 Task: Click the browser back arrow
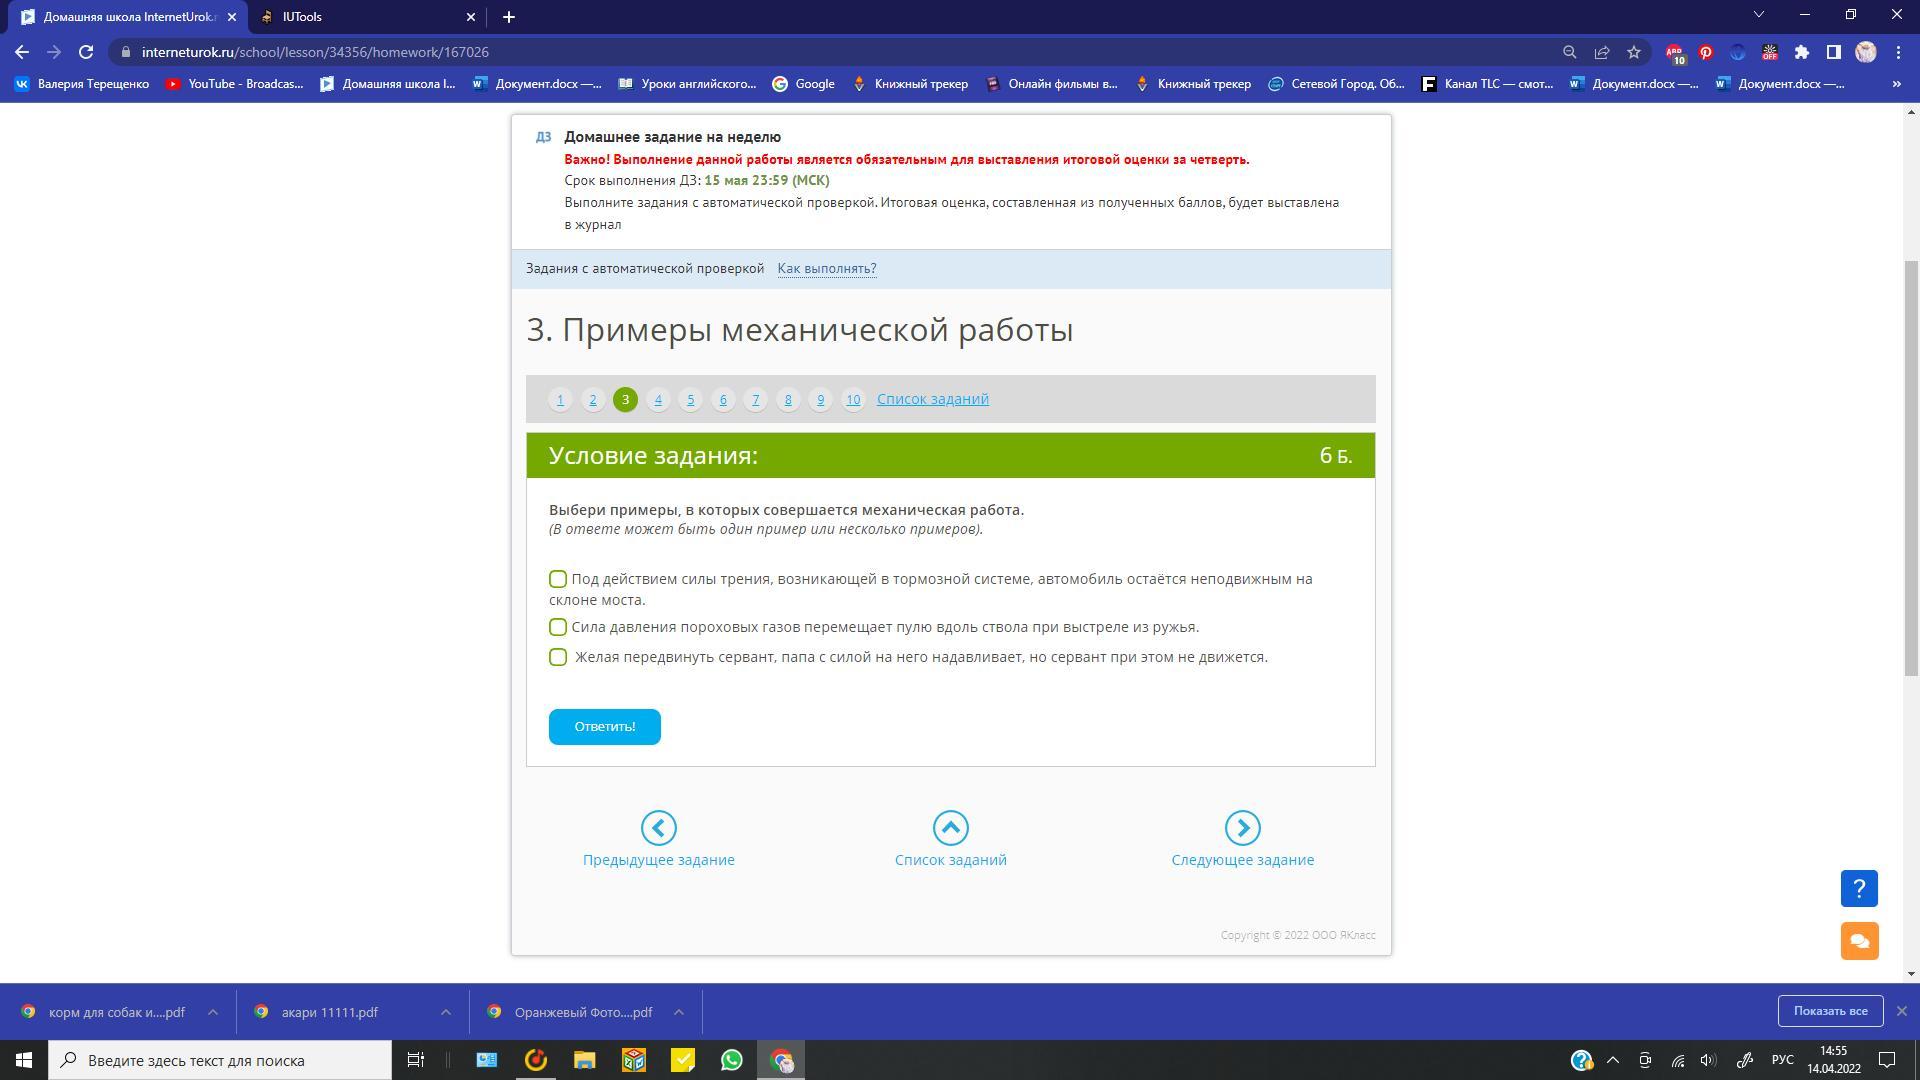(22, 52)
